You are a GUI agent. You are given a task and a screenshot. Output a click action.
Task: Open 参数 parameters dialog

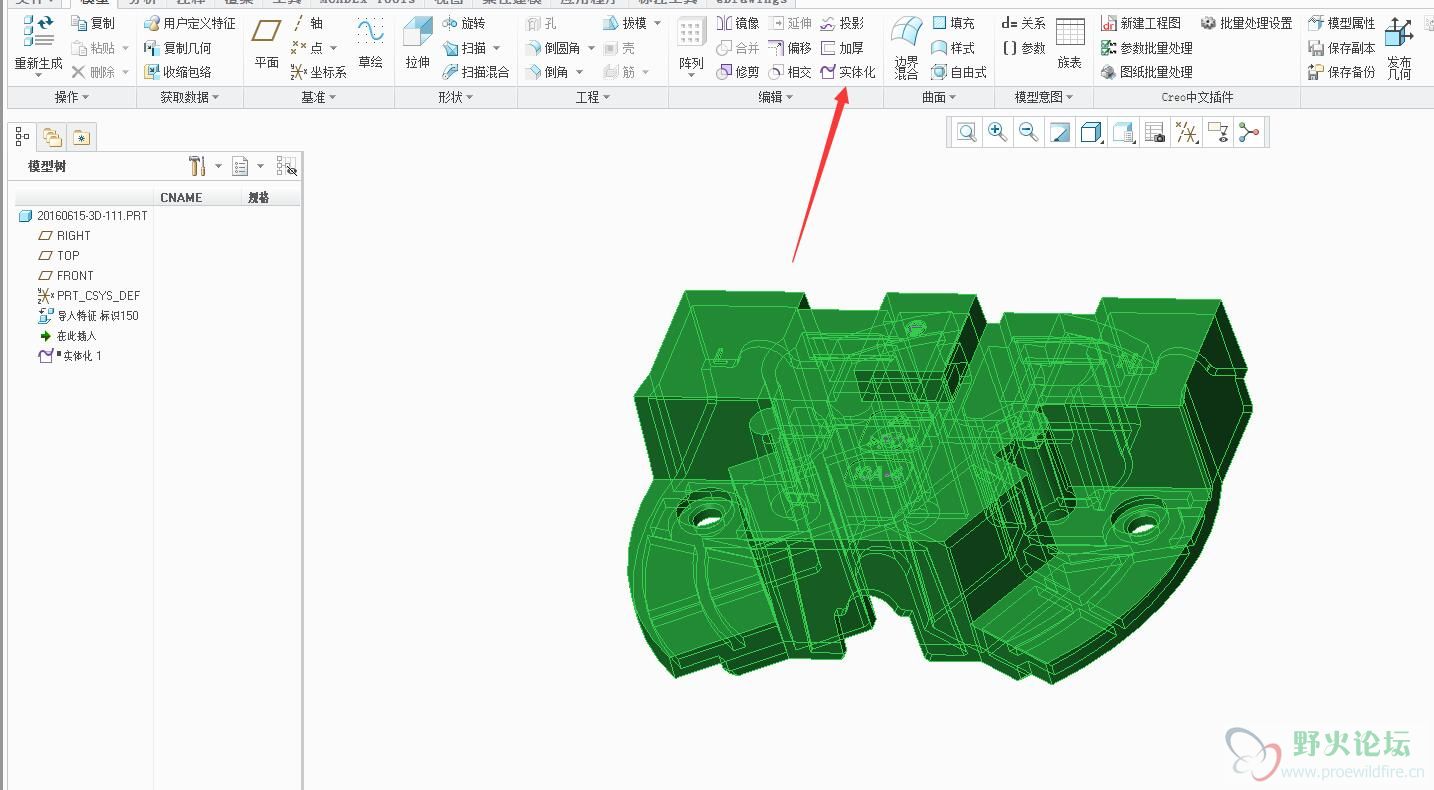pos(1023,47)
